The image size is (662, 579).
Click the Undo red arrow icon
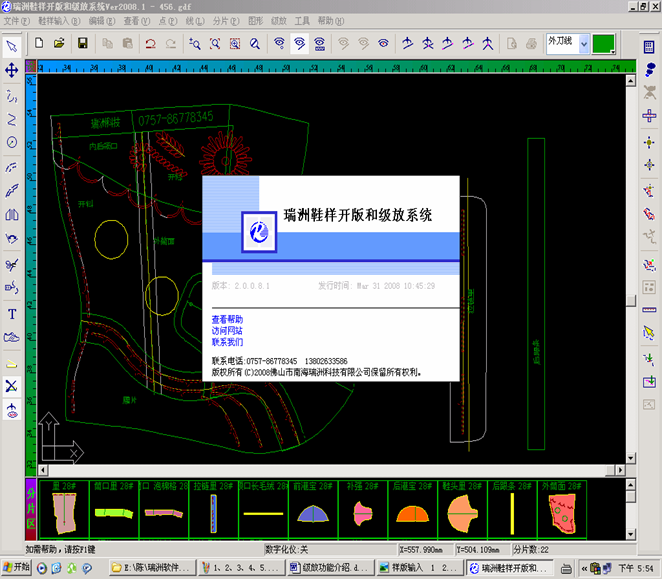150,44
